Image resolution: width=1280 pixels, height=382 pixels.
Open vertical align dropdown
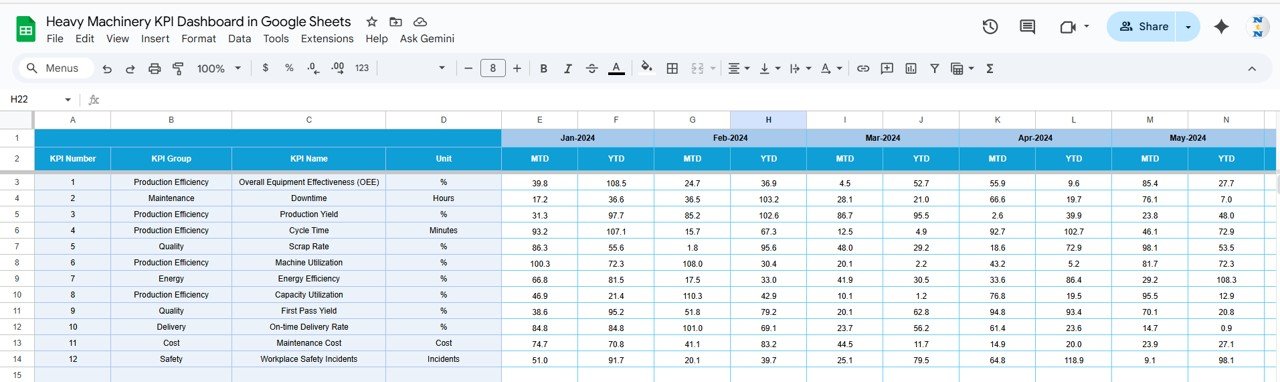click(x=769, y=68)
